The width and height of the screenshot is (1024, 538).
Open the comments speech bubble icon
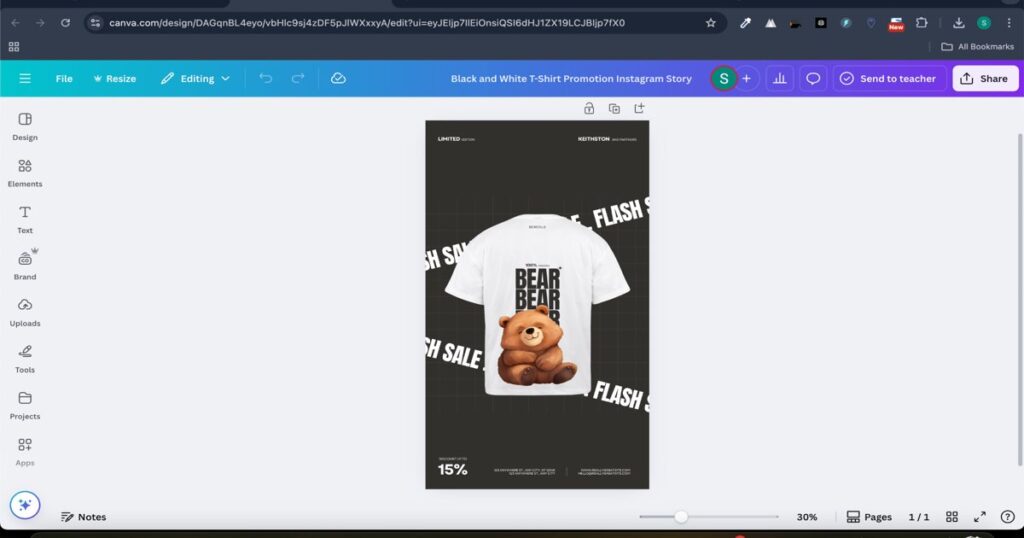pyautogui.click(x=812, y=78)
